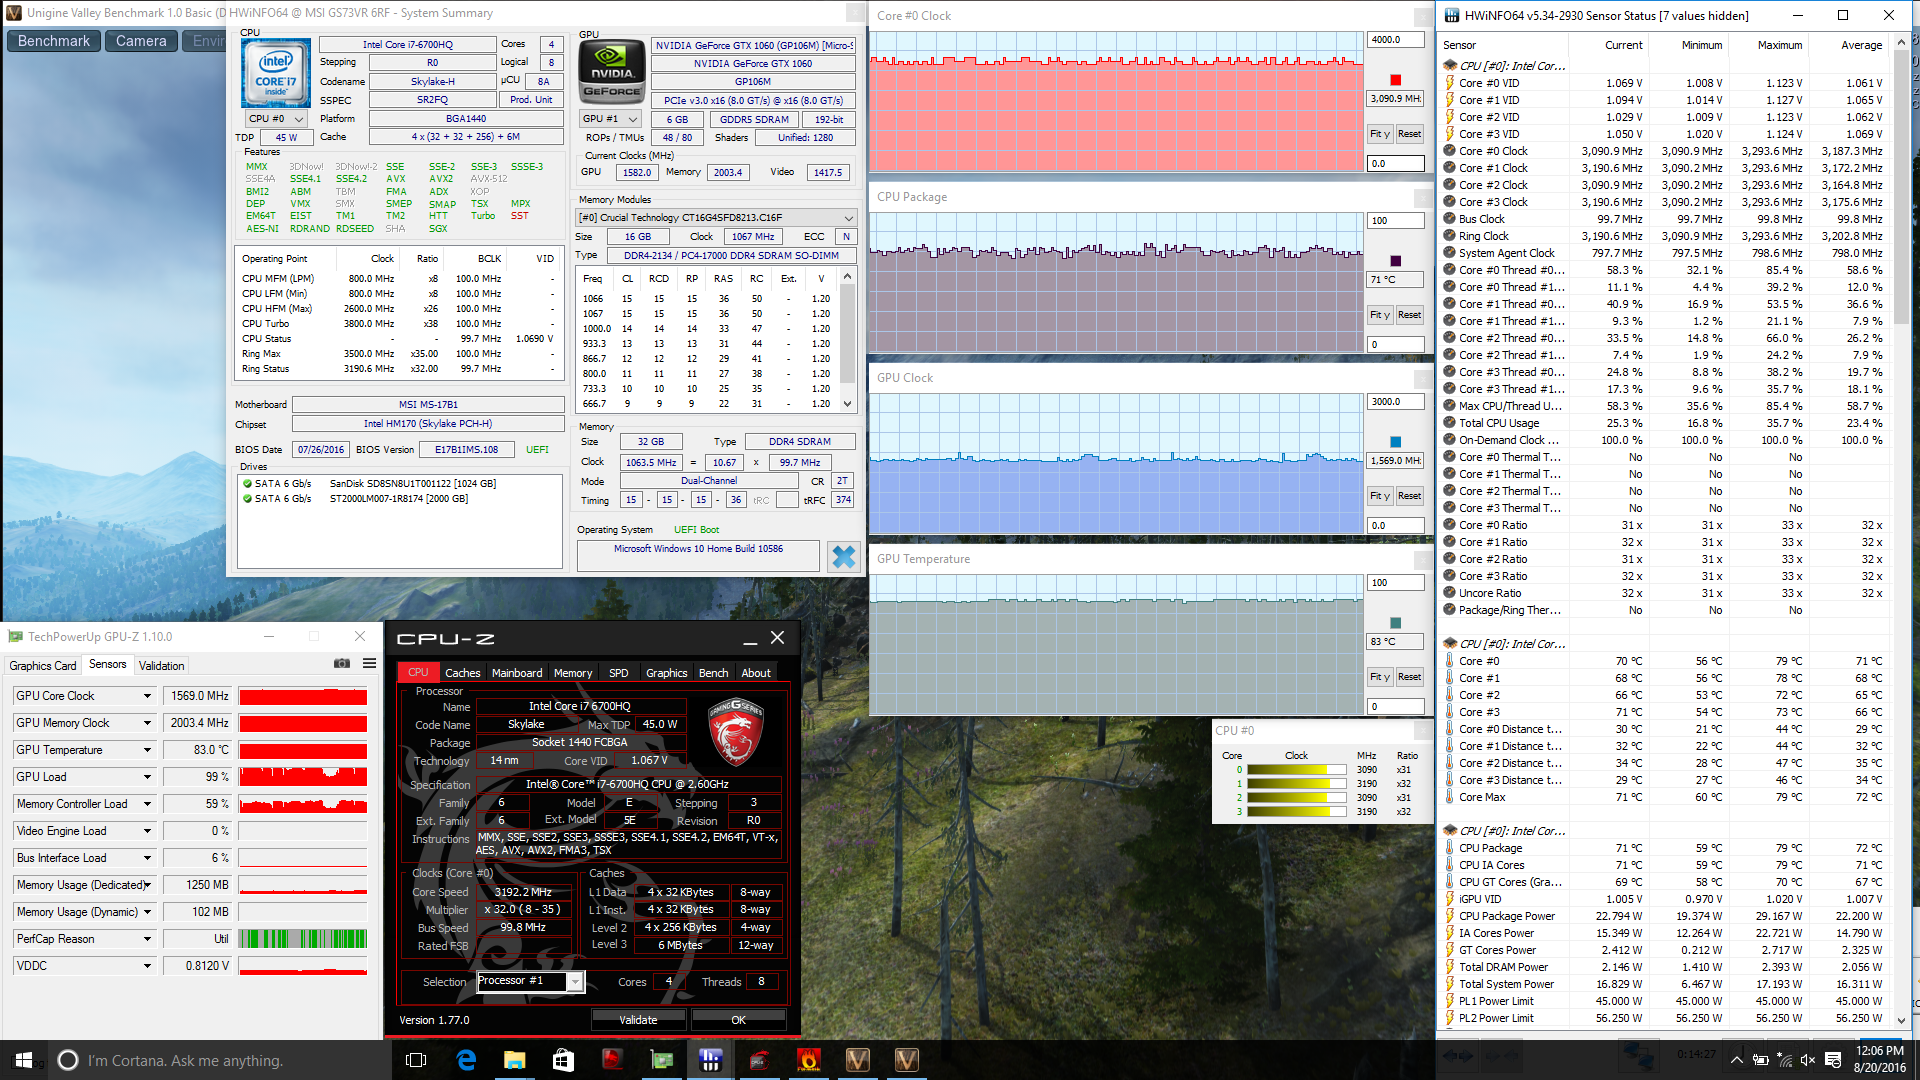Viewport: 1920px width, 1080px height.
Task: Click Fit y on the GPU Temperature graph
Action: (1380, 677)
